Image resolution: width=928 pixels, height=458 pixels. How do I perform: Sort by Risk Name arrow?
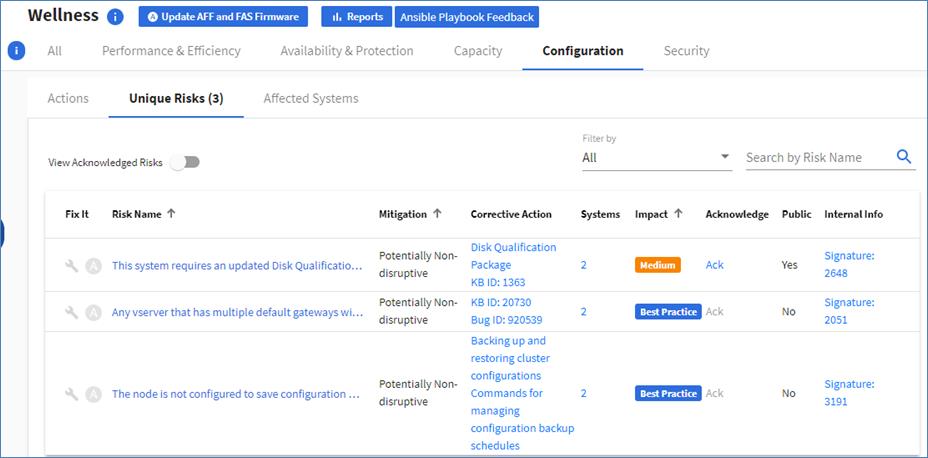pos(171,214)
